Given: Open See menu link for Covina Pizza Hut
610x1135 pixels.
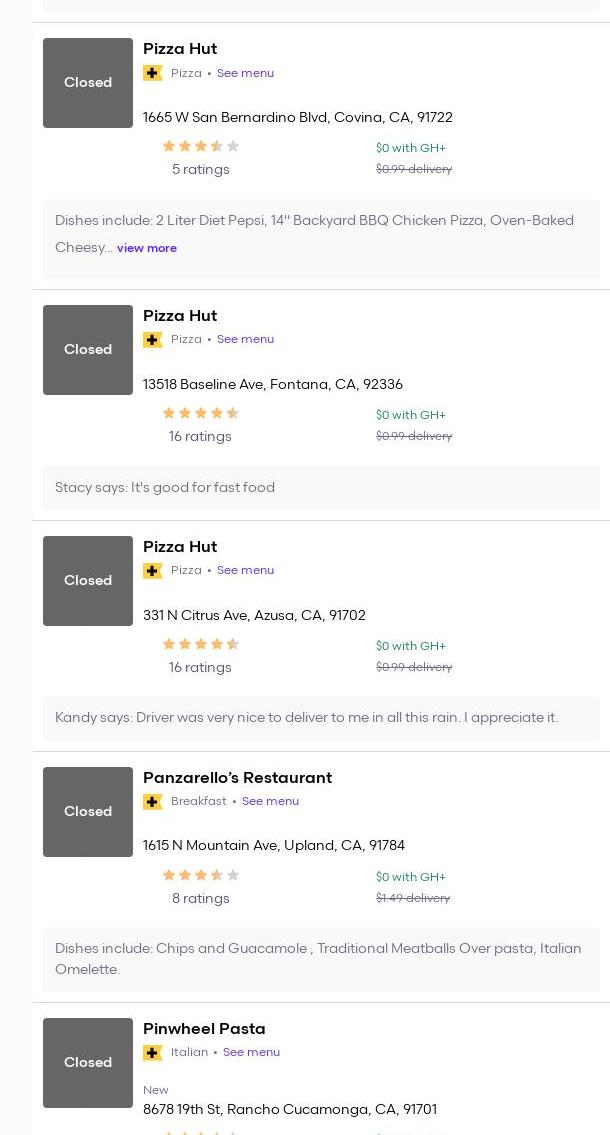Looking at the screenshot, I should [x=245, y=73].
